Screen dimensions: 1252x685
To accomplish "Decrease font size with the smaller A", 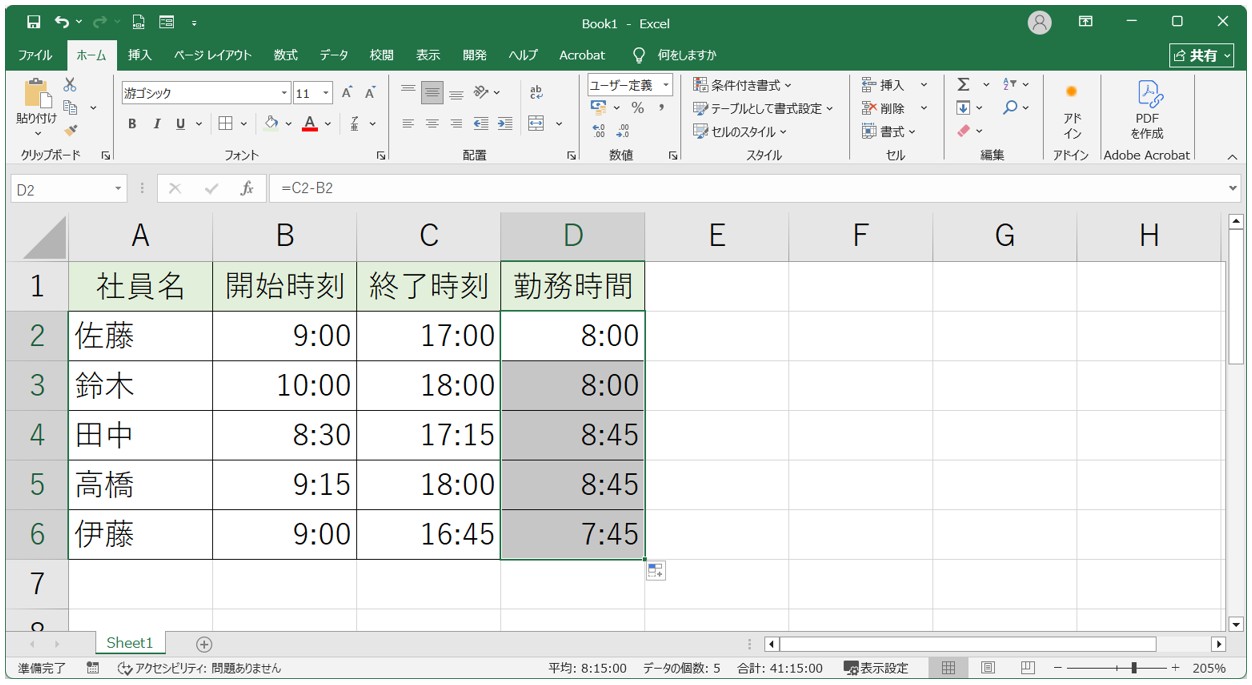I will point(369,93).
